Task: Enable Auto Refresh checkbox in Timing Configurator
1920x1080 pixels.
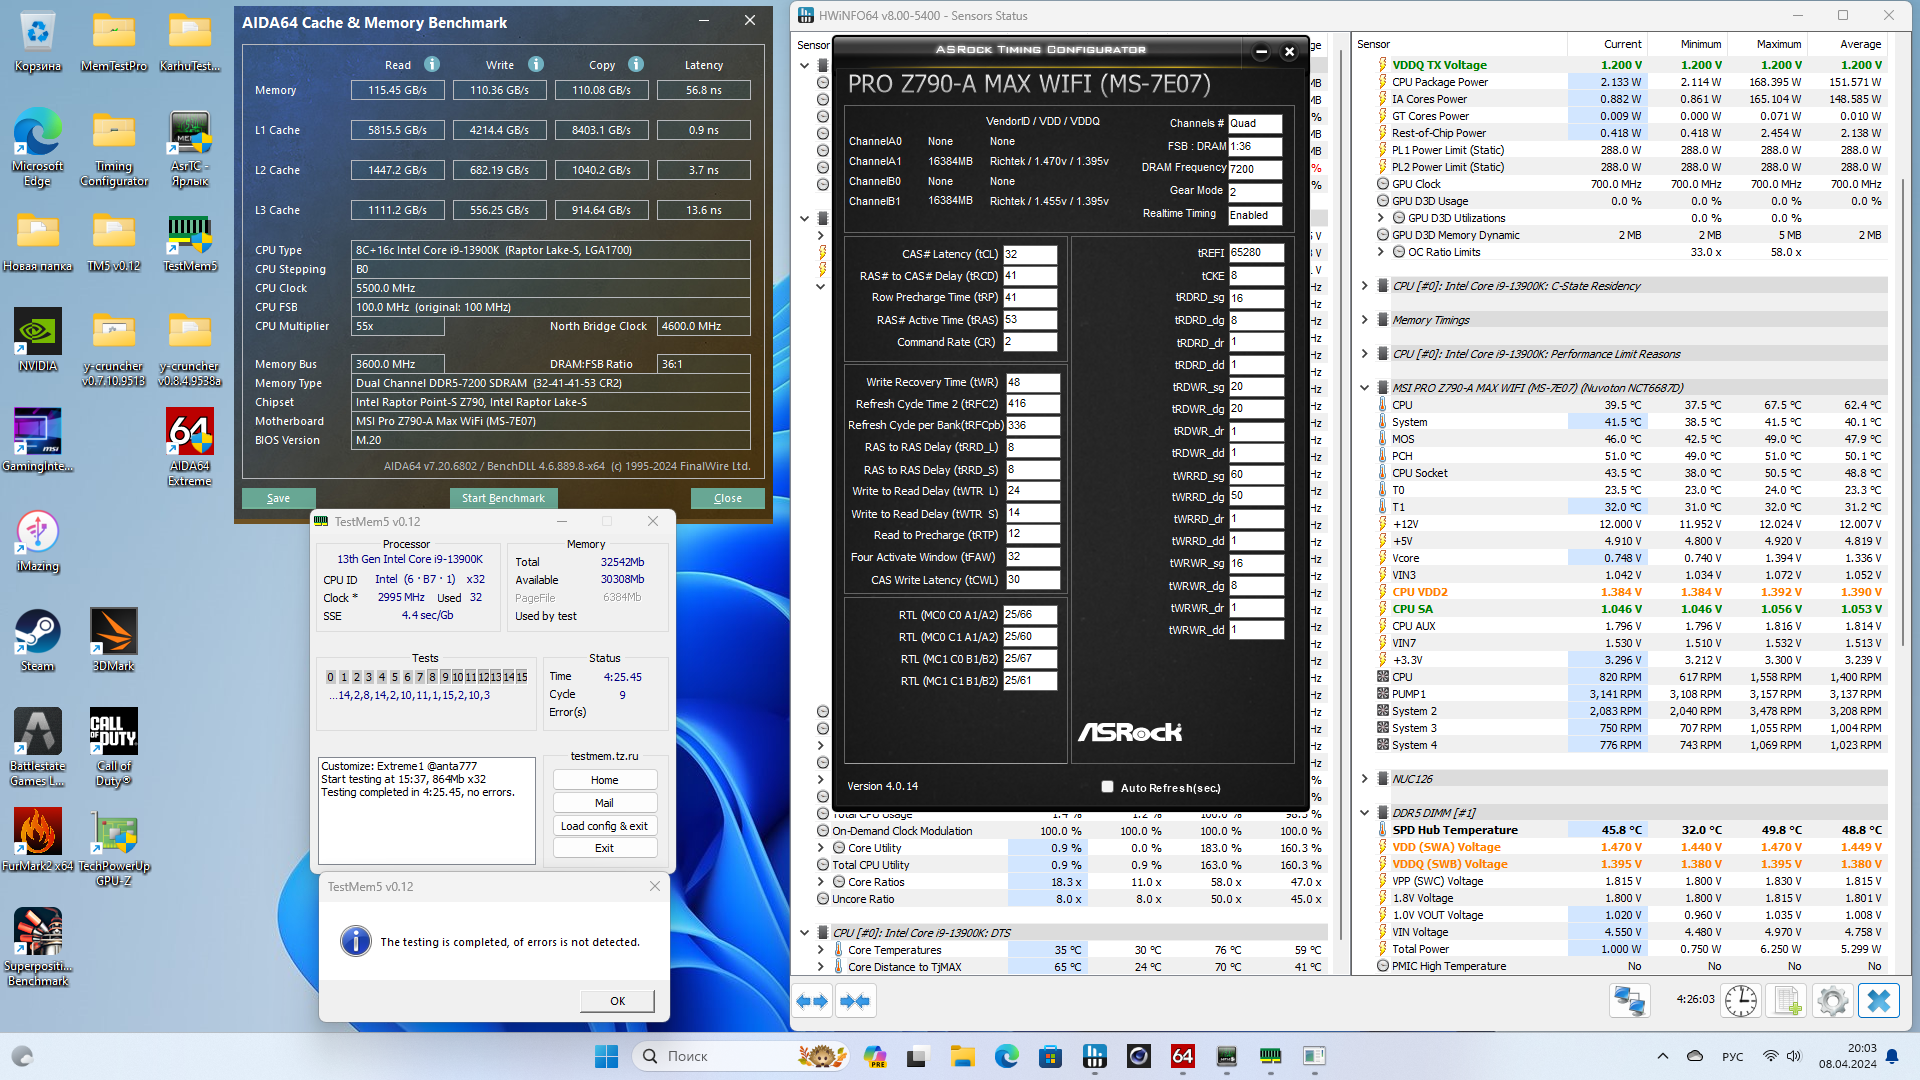Action: 1107,787
